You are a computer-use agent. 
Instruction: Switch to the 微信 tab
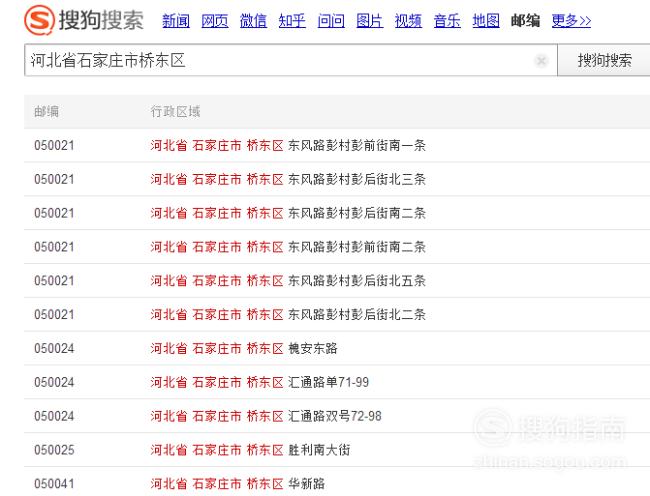point(253,20)
